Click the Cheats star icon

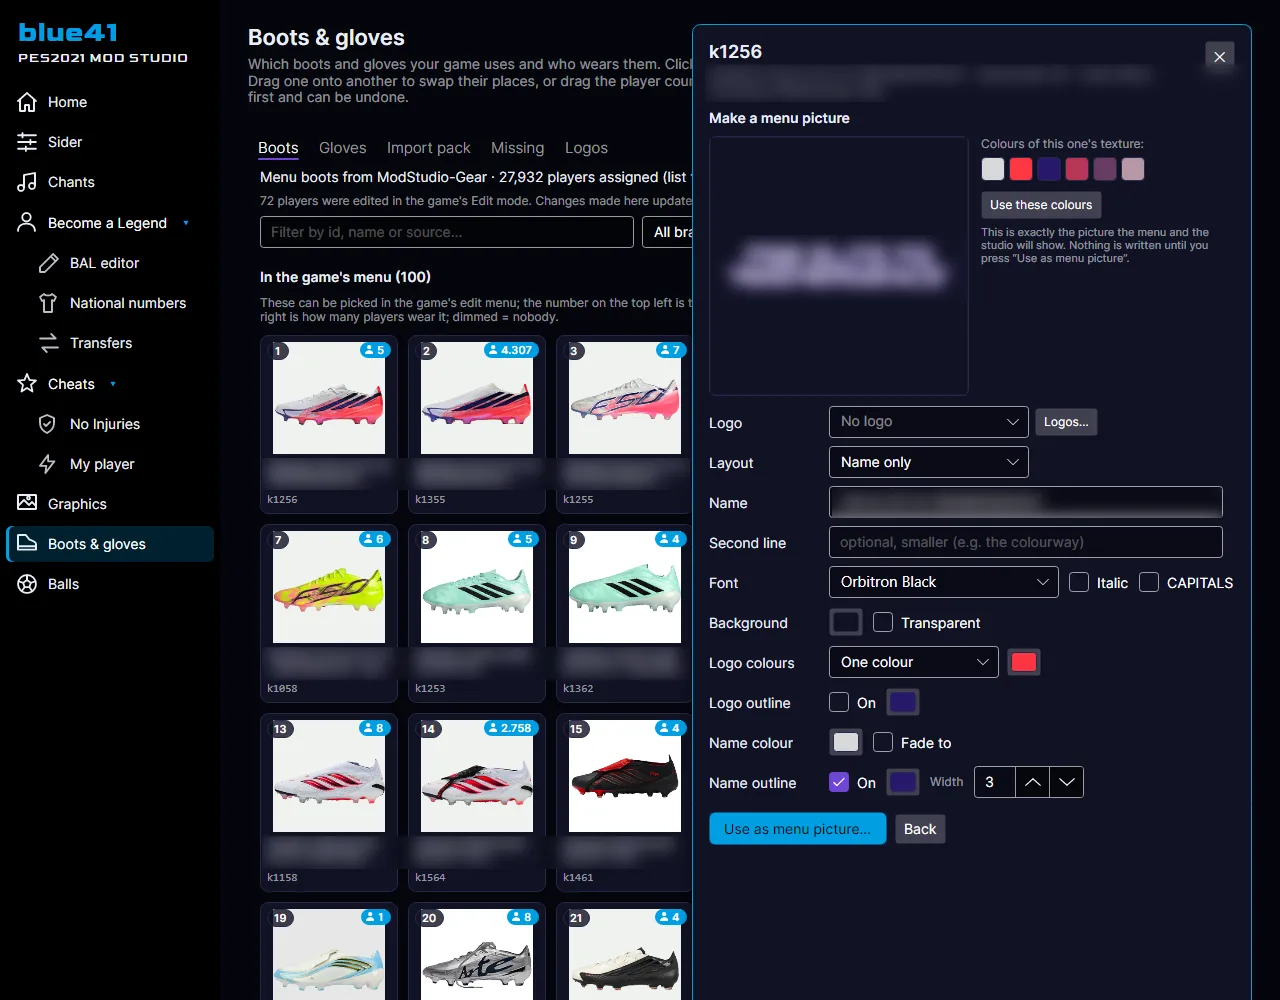[x=27, y=384]
